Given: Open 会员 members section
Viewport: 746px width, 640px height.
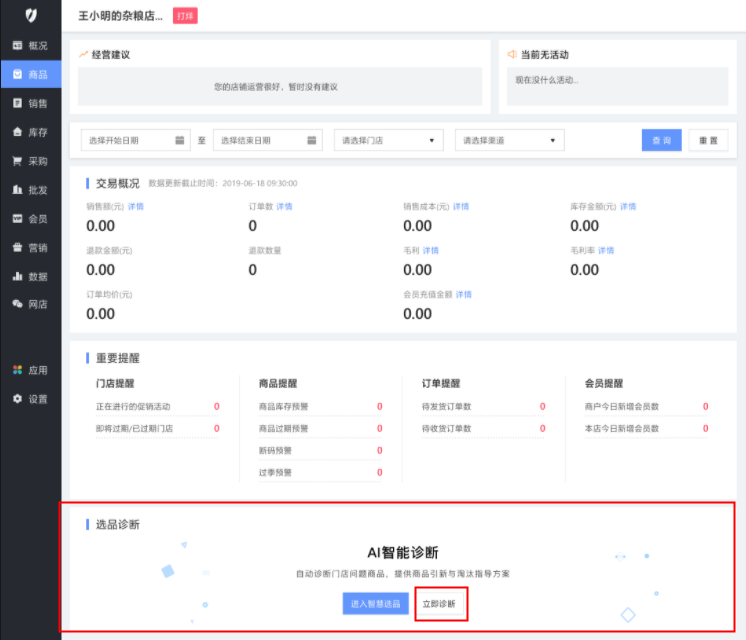Looking at the screenshot, I should [30, 218].
